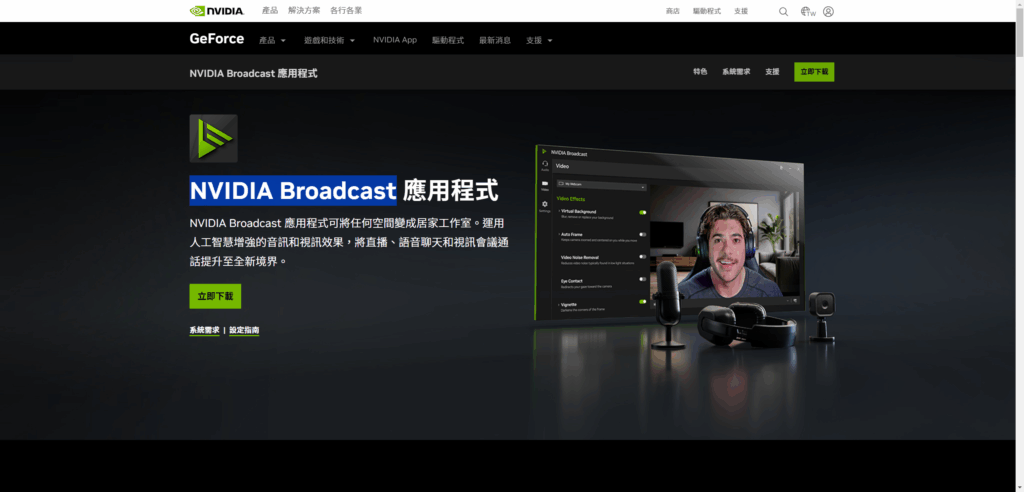Open the search magnifier icon
This screenshot has height=492, width=1024.
(x=783, y=11)
